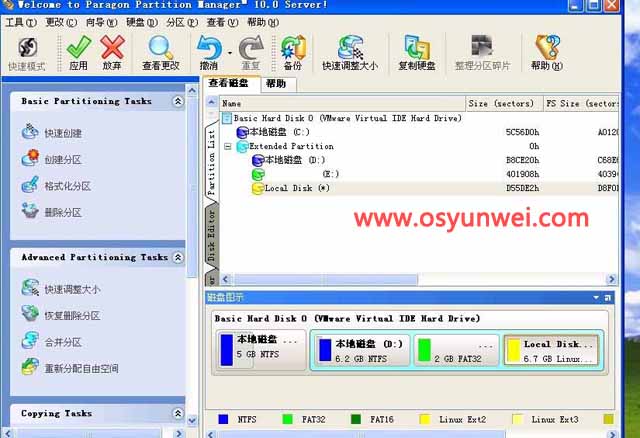Click partition list horizontal scrollbar left arrow

(x=225, y=279)
